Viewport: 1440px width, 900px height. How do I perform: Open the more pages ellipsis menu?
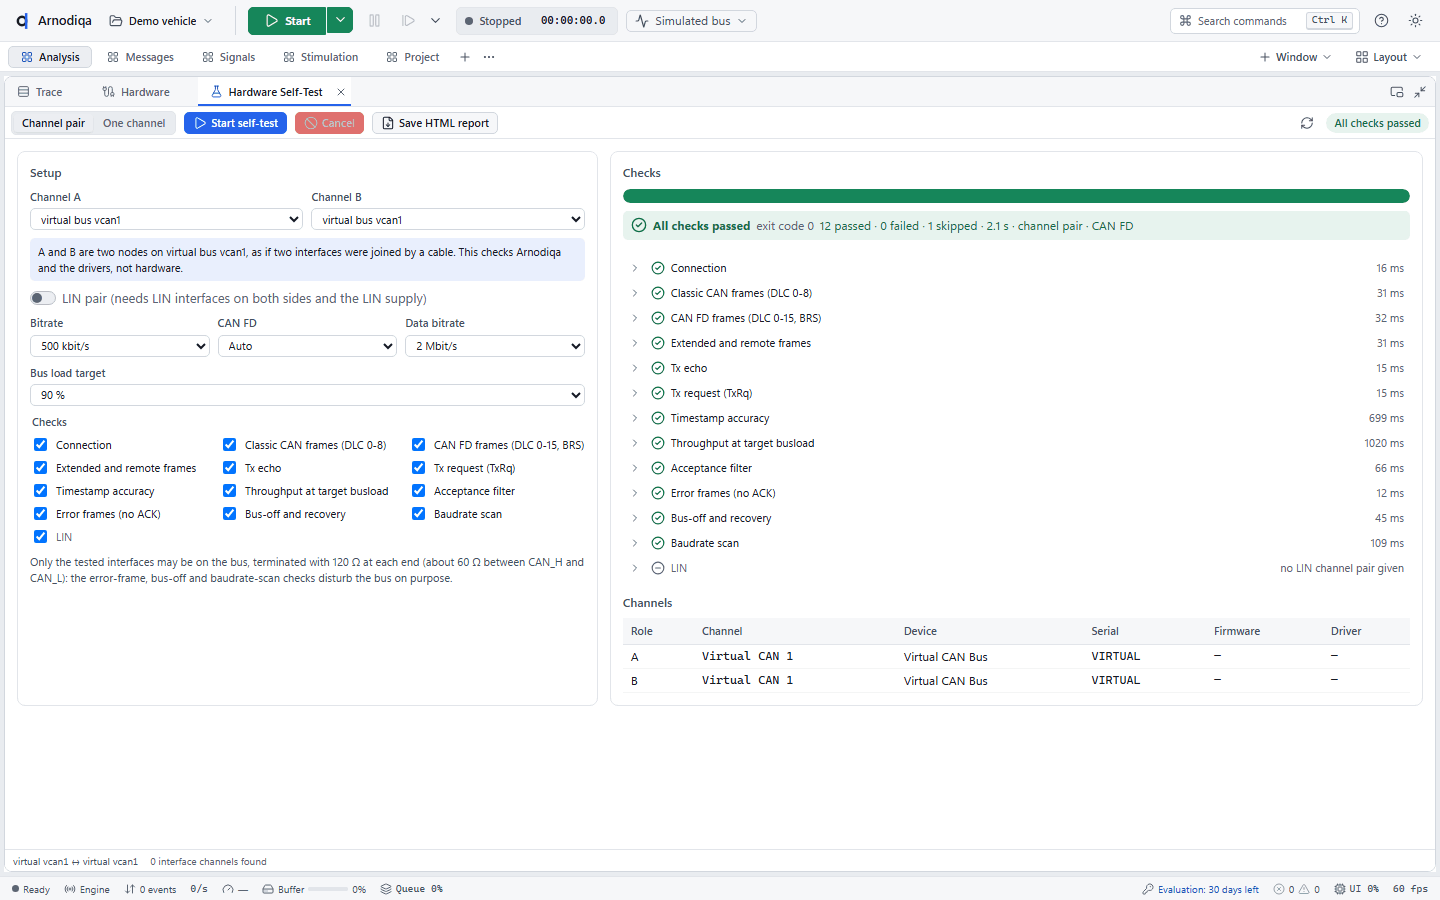tap(489, 57)
